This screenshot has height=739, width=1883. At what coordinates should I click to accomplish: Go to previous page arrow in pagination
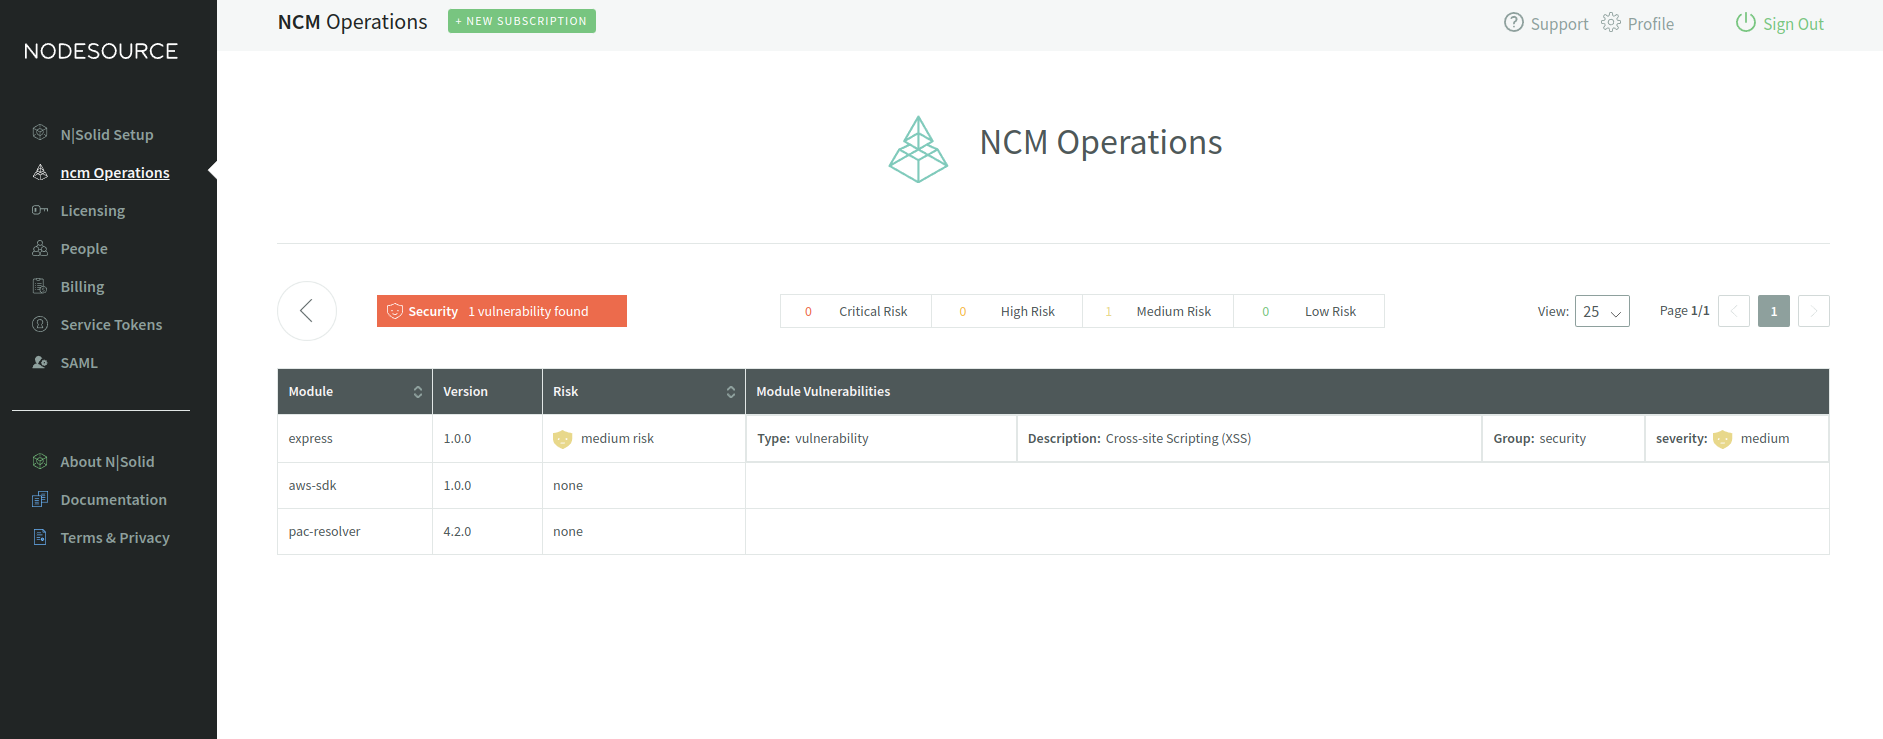[1734, 311]
